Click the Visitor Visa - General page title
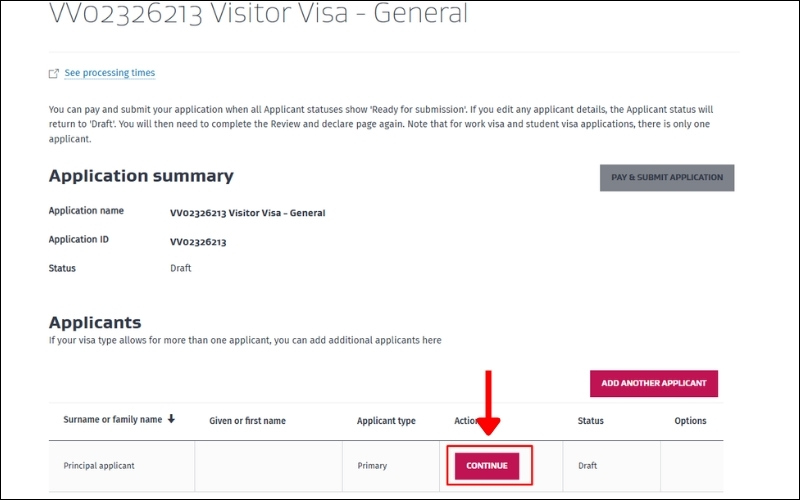The width and height of the screenshot is (800, 500). point(258,15)
